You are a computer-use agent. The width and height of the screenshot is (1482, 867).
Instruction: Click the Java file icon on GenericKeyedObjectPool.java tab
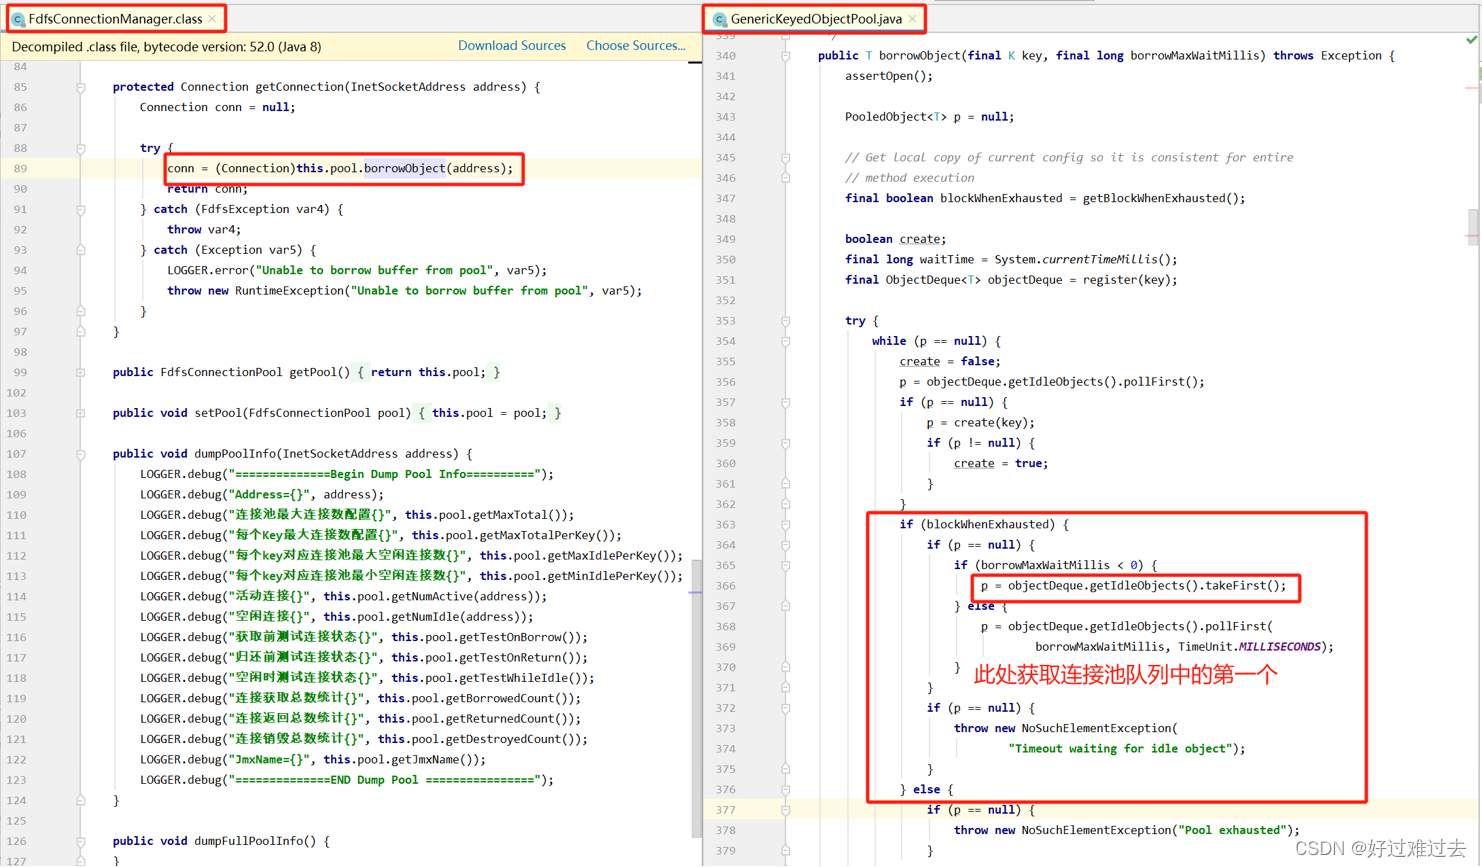click(x=718, y=18)
